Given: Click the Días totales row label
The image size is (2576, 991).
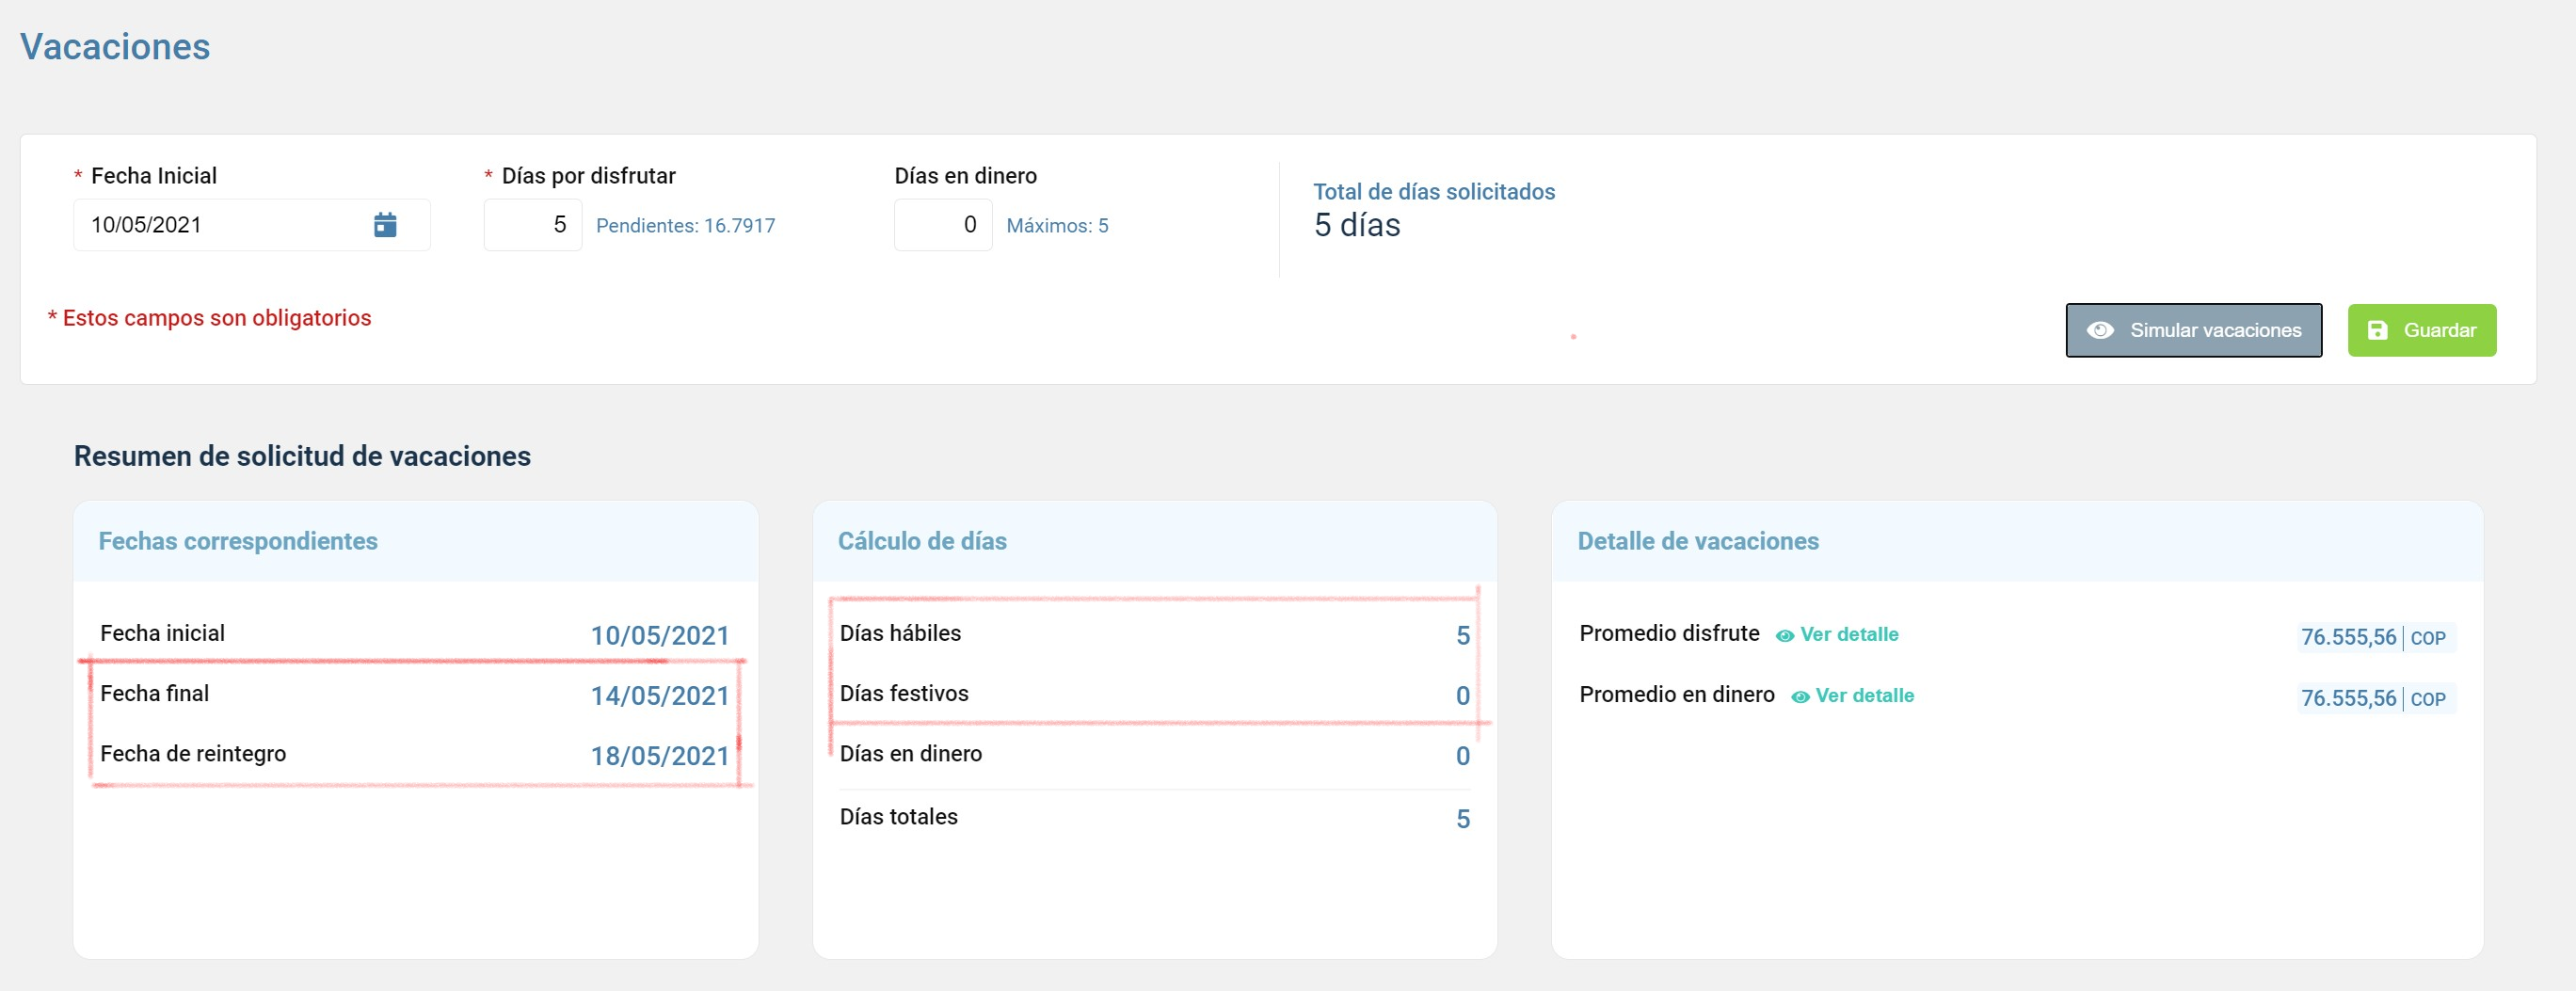Looking at the screenshot, I should pos(898,816).
